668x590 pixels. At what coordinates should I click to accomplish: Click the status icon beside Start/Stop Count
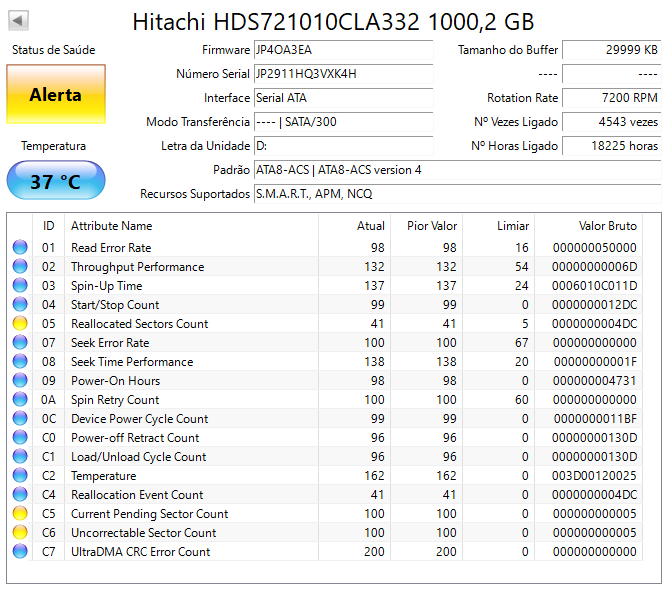pyautogui.click(x=20, y=304)
